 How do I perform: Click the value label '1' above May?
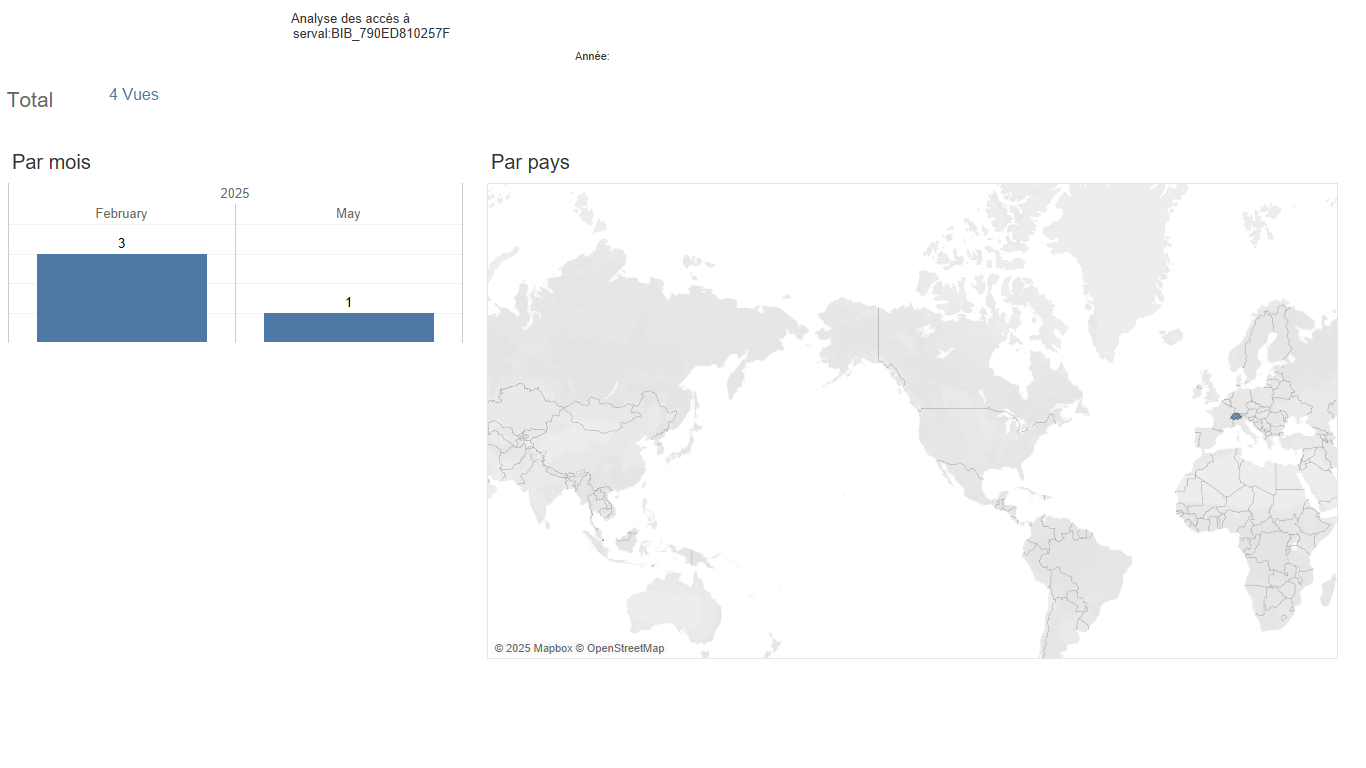348,302
